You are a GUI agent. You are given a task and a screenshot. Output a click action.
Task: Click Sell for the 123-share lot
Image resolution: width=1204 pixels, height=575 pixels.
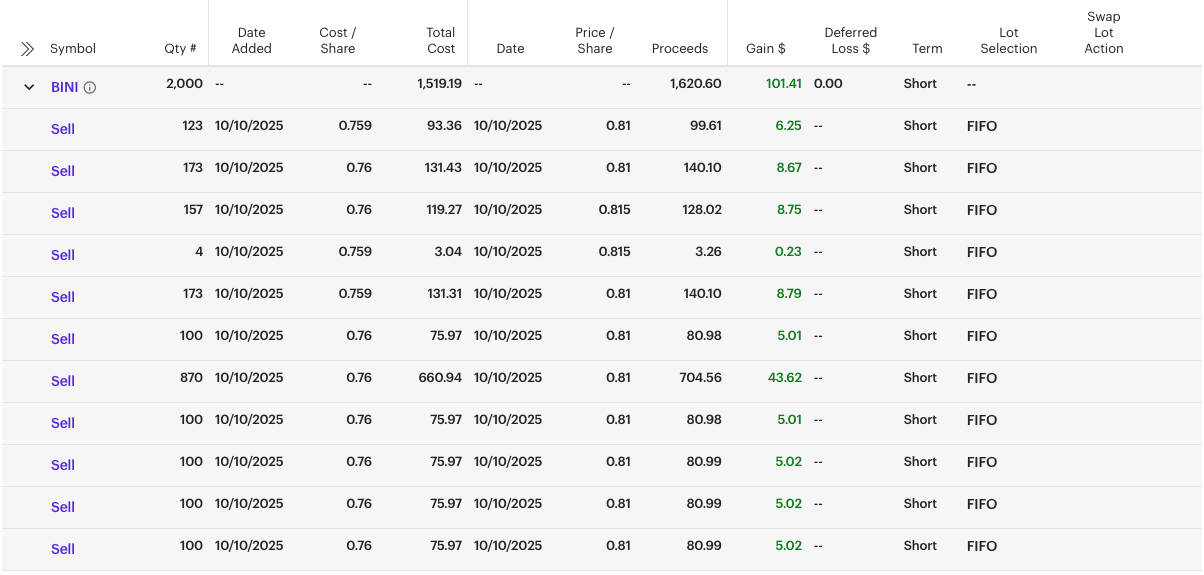(63, 129)
